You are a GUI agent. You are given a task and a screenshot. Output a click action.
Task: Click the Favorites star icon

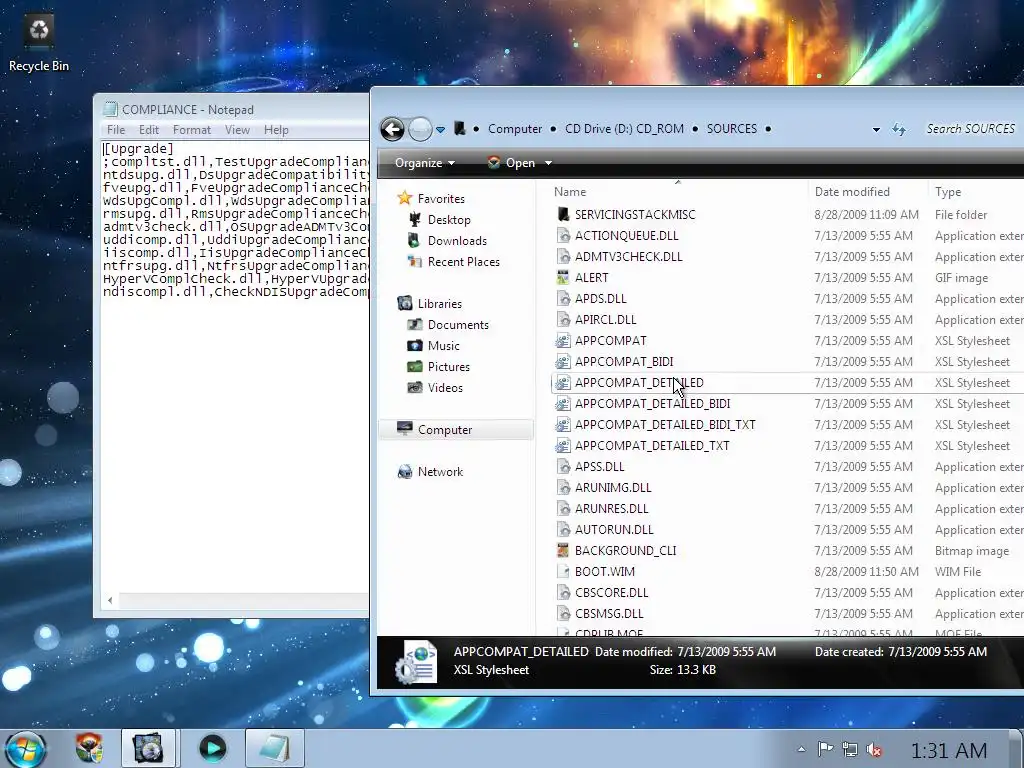click(x=405, y=198)
